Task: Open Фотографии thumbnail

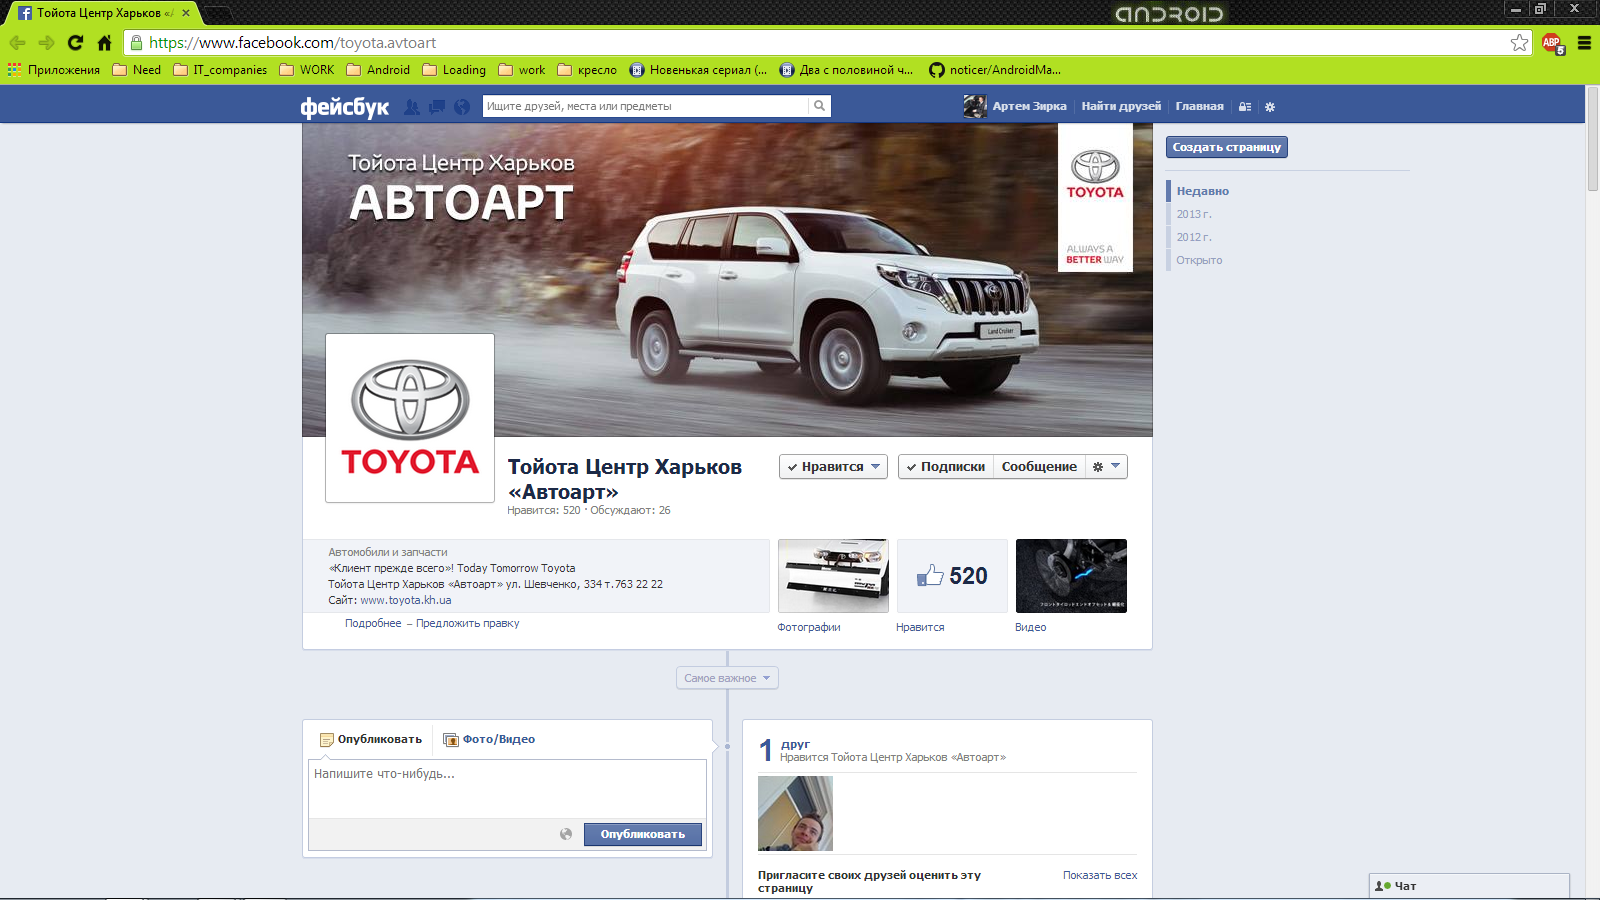Action: (x=833, y=576)
